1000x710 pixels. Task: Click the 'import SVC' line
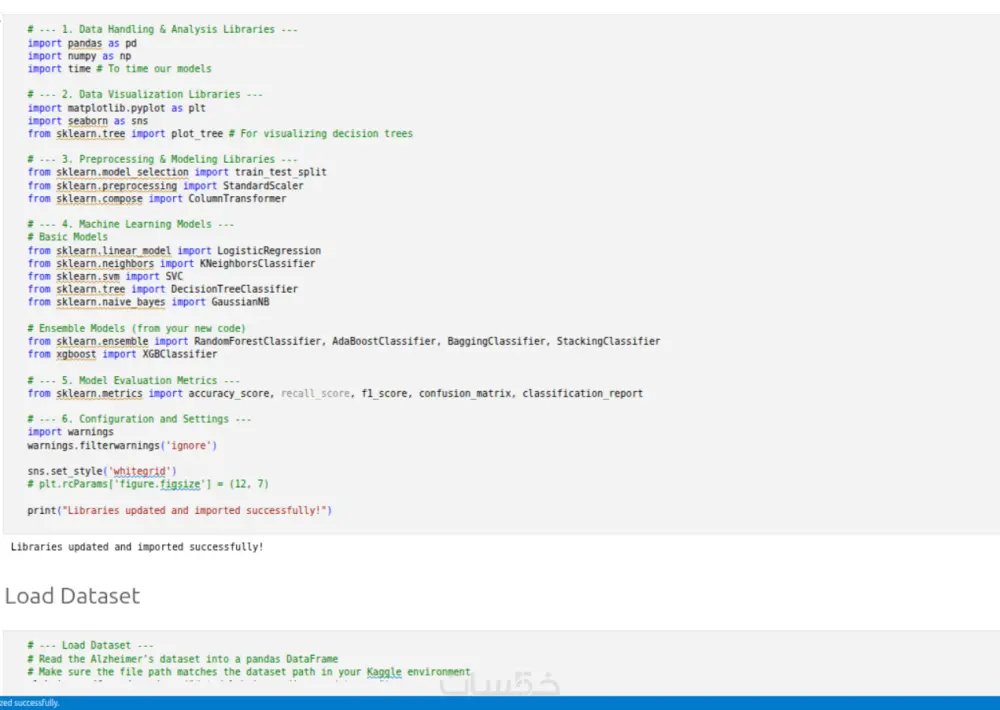[105, 276]
